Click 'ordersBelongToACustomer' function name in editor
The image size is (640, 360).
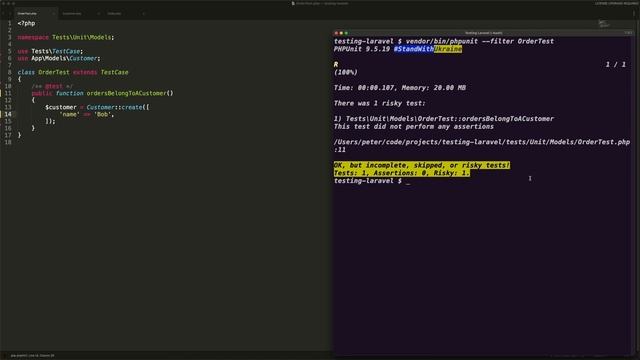click(126, 93)
